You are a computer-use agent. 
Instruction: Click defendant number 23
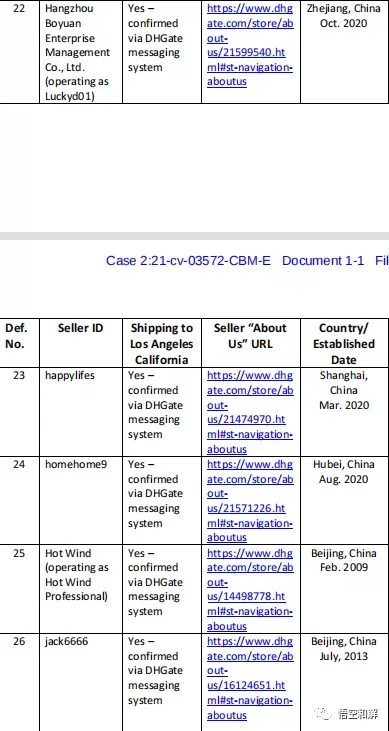(19, 375)
